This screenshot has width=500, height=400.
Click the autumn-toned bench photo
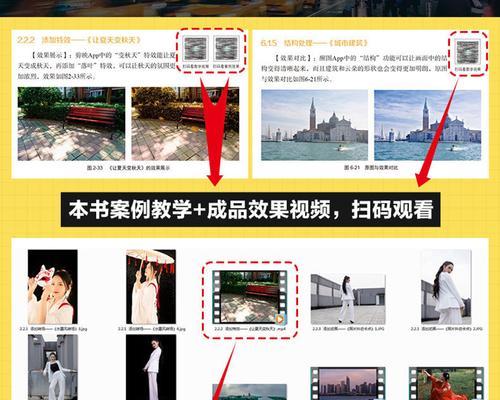(185, 124)
